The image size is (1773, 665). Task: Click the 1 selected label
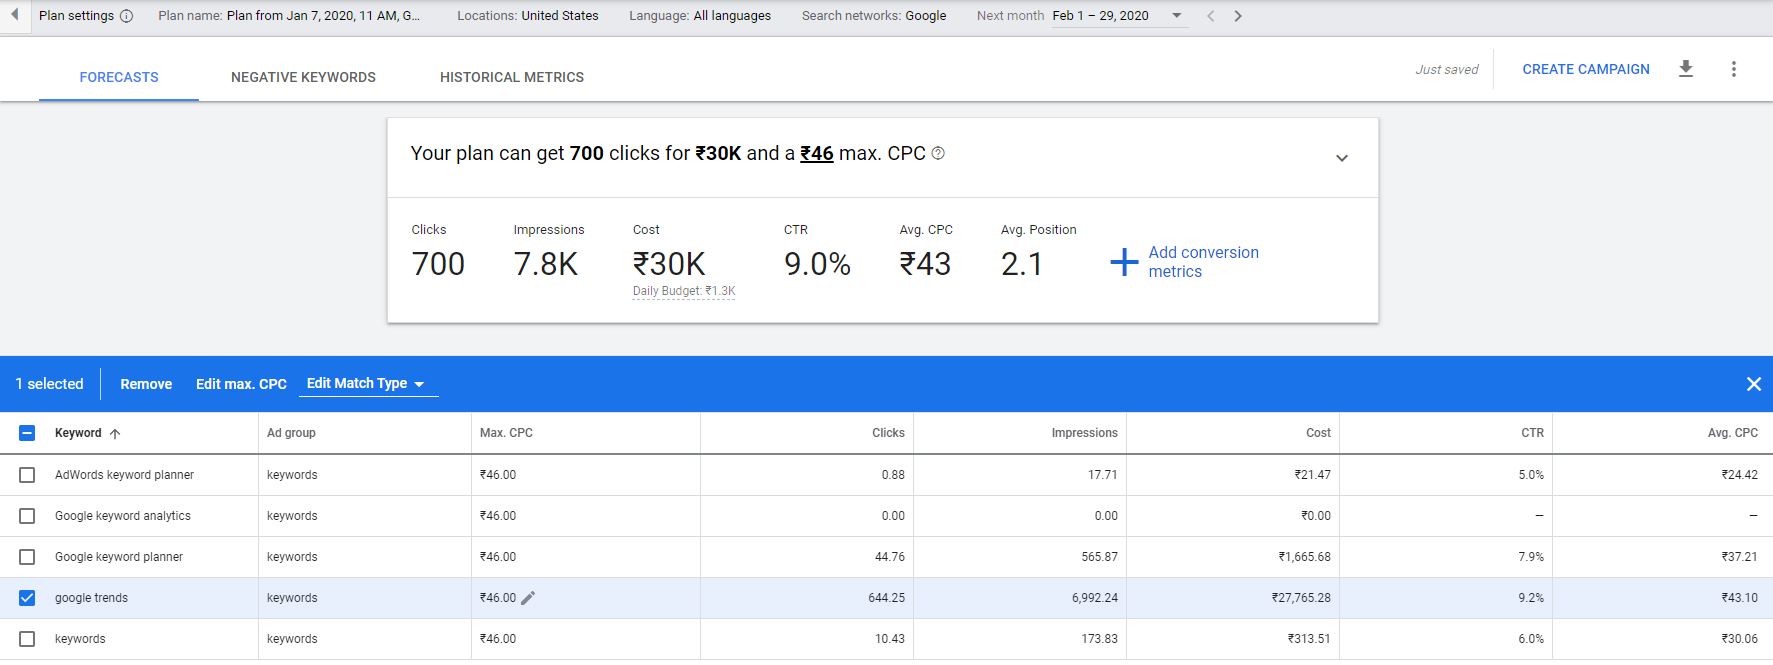point(49,384)
